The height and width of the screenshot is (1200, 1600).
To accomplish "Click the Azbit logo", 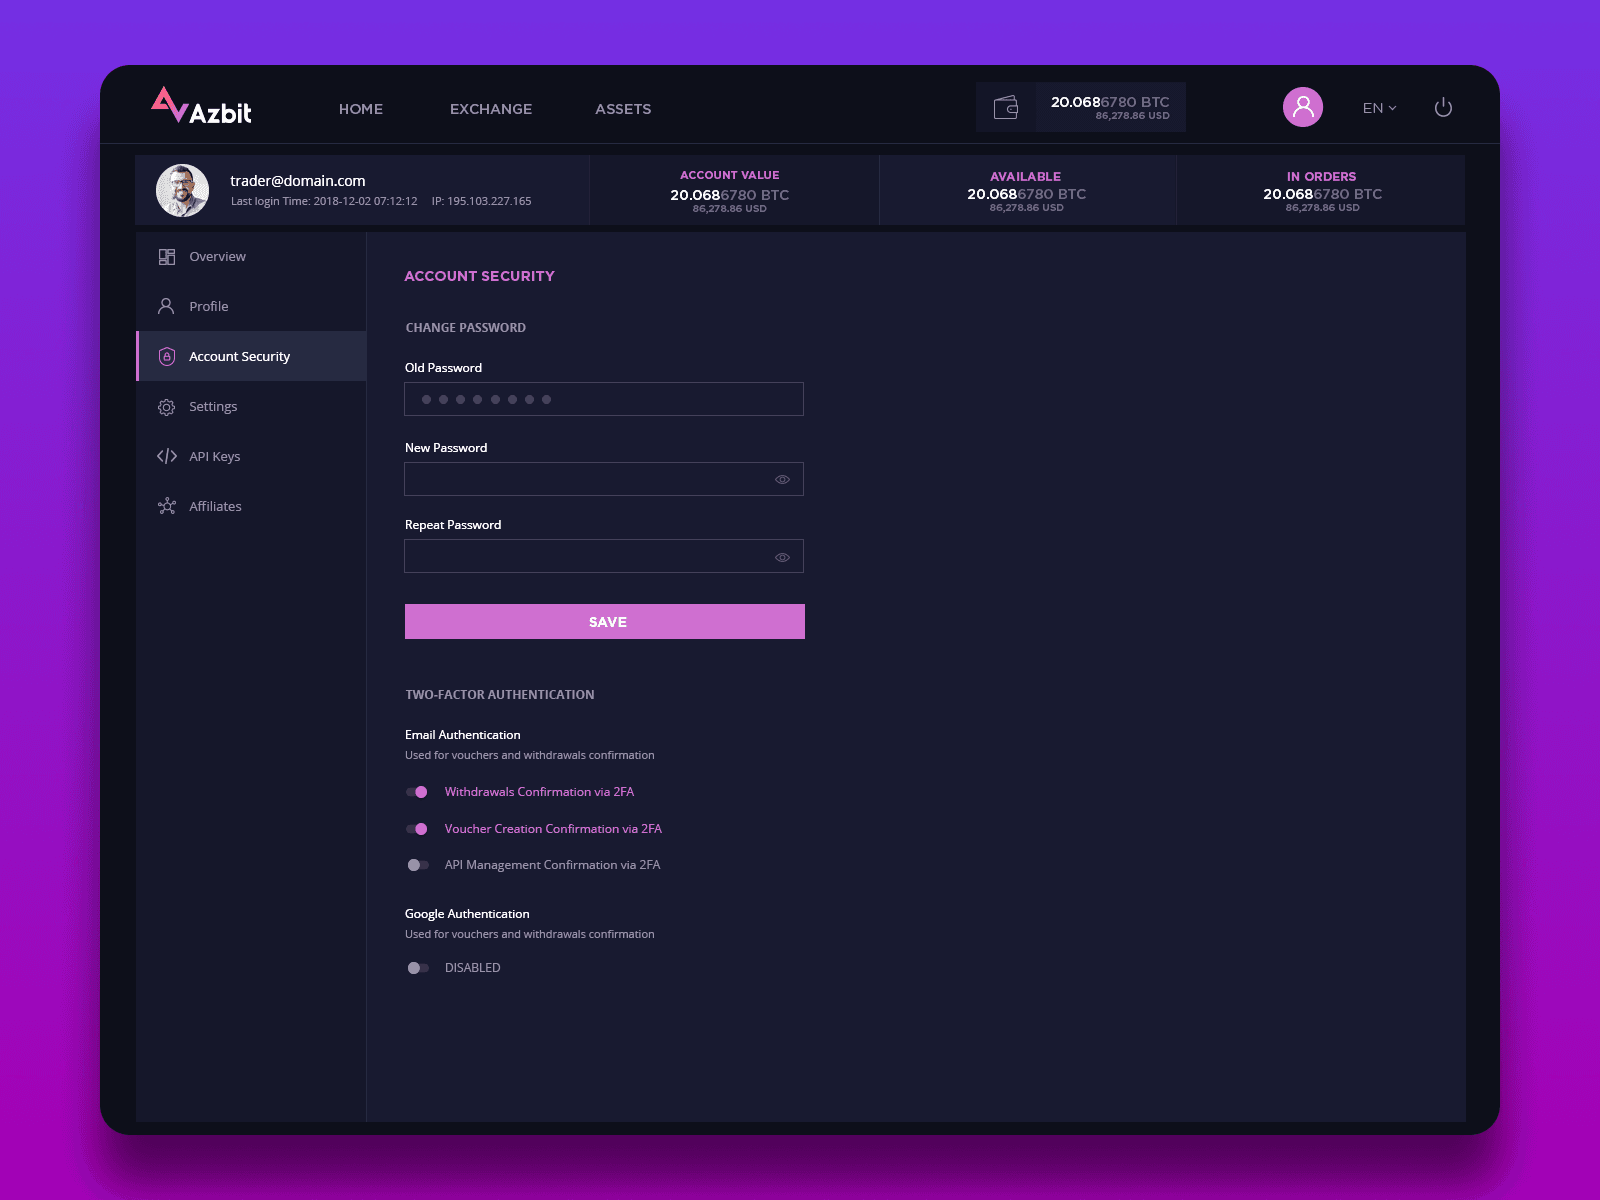I will point(201,107).
